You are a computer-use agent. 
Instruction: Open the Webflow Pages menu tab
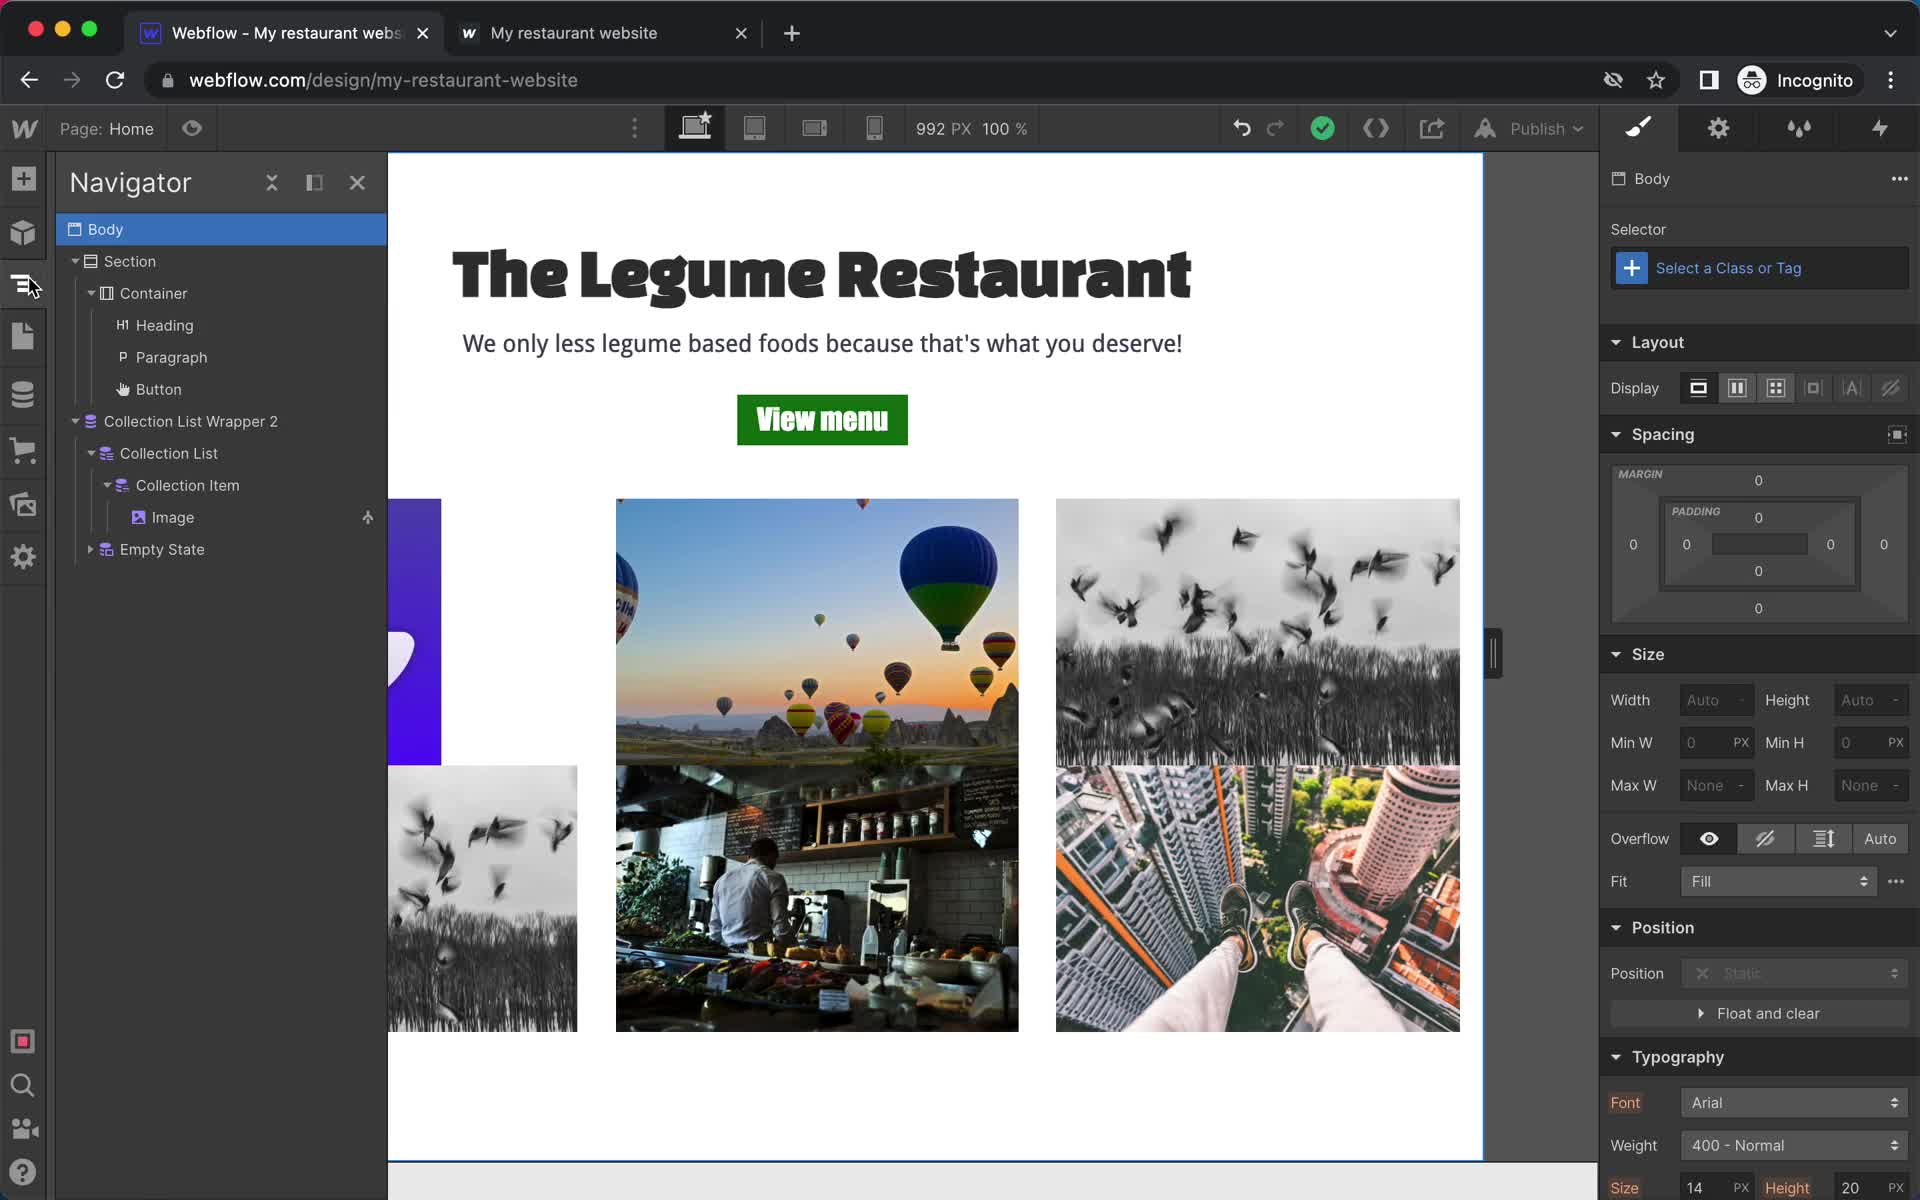23,337
